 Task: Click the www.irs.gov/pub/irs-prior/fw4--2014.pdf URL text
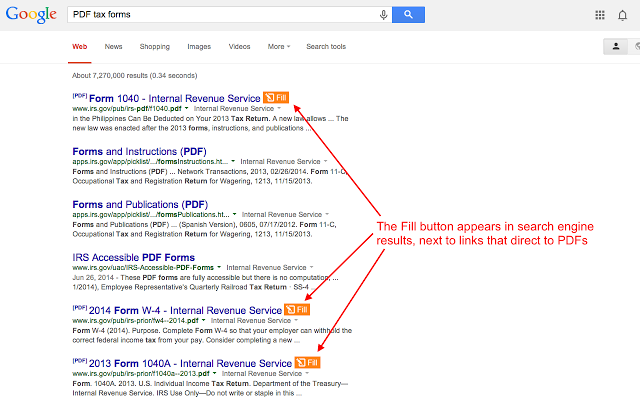pyautogui.click(x=136, y=321)
